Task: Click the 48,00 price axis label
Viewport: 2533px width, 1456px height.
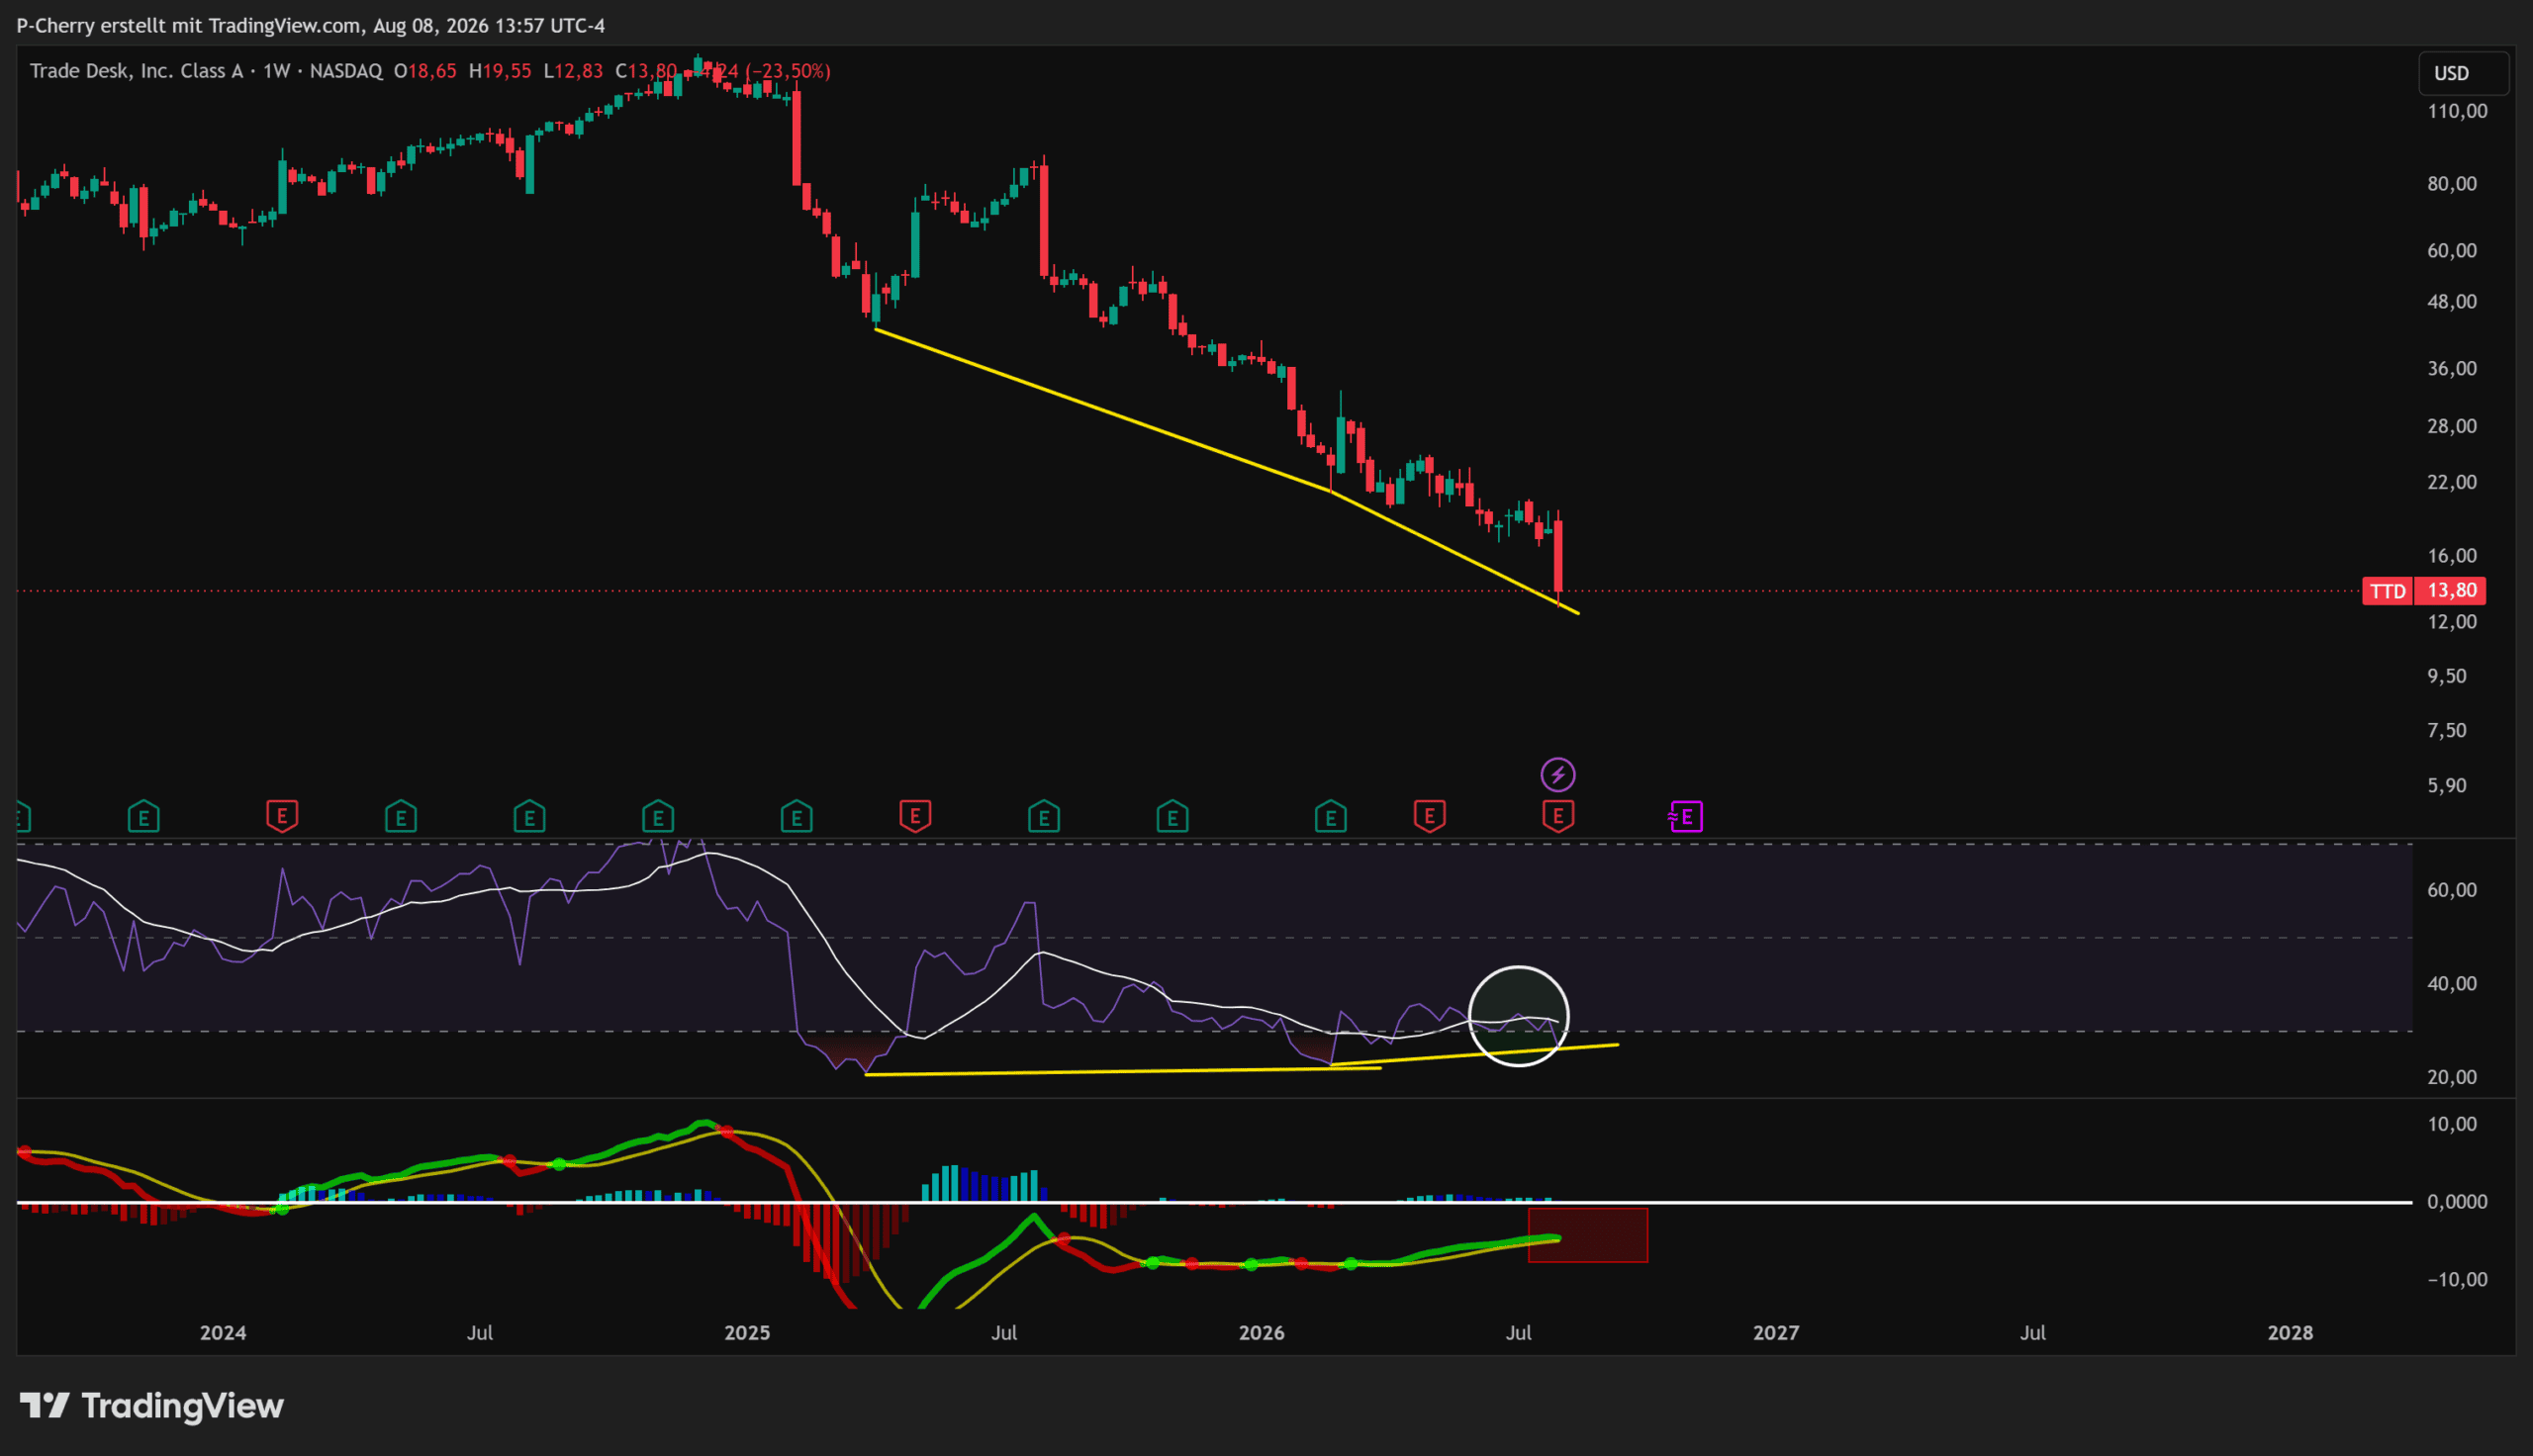Action: 2452,302
